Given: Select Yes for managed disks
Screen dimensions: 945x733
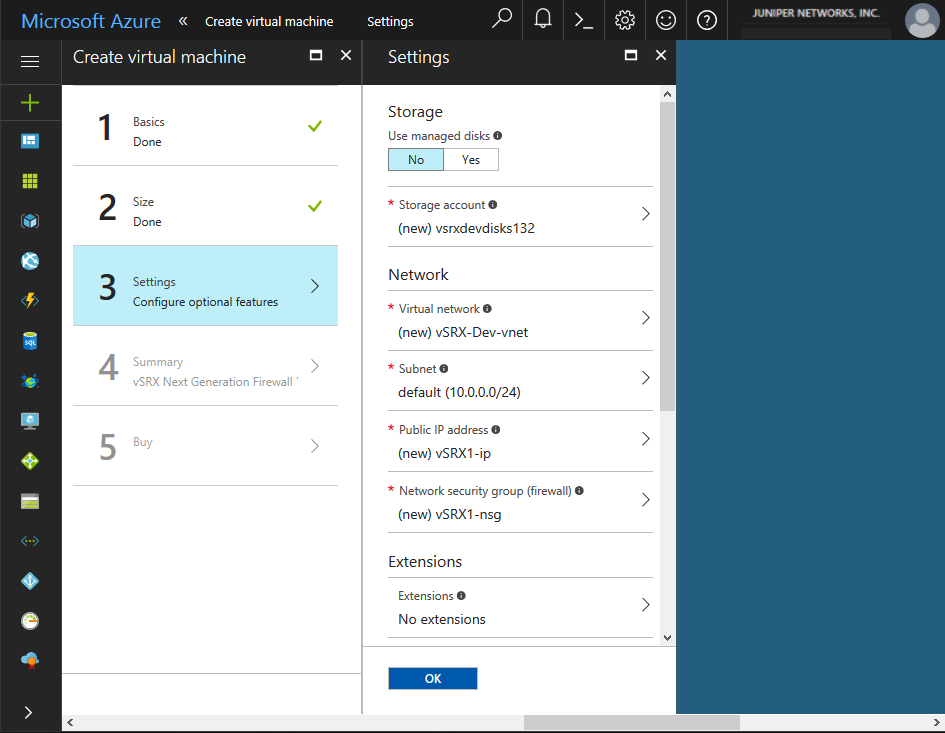Looking at the screenshot, I should click(471, 160).
